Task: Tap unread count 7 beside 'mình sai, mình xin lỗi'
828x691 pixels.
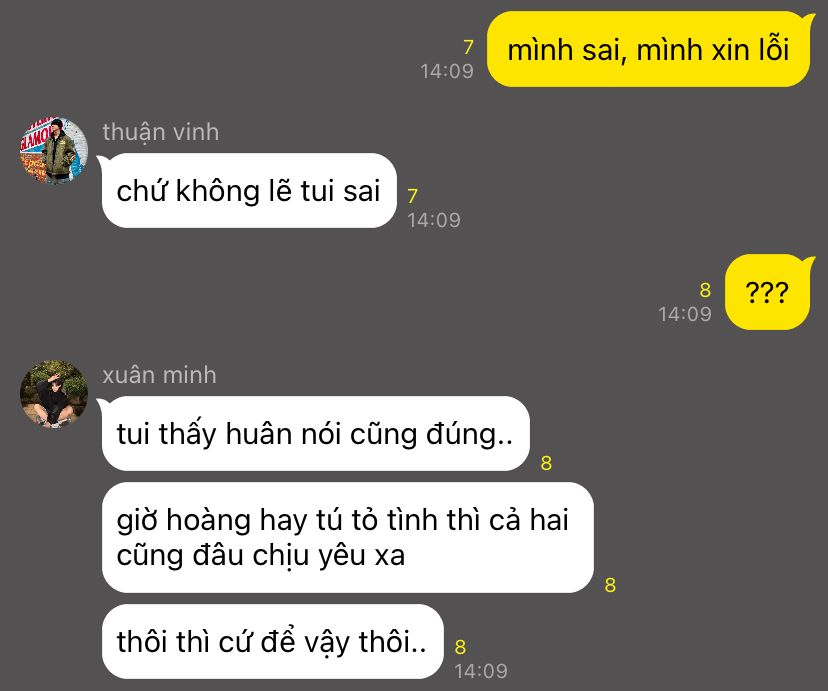Action: click(x=468, y=48)
